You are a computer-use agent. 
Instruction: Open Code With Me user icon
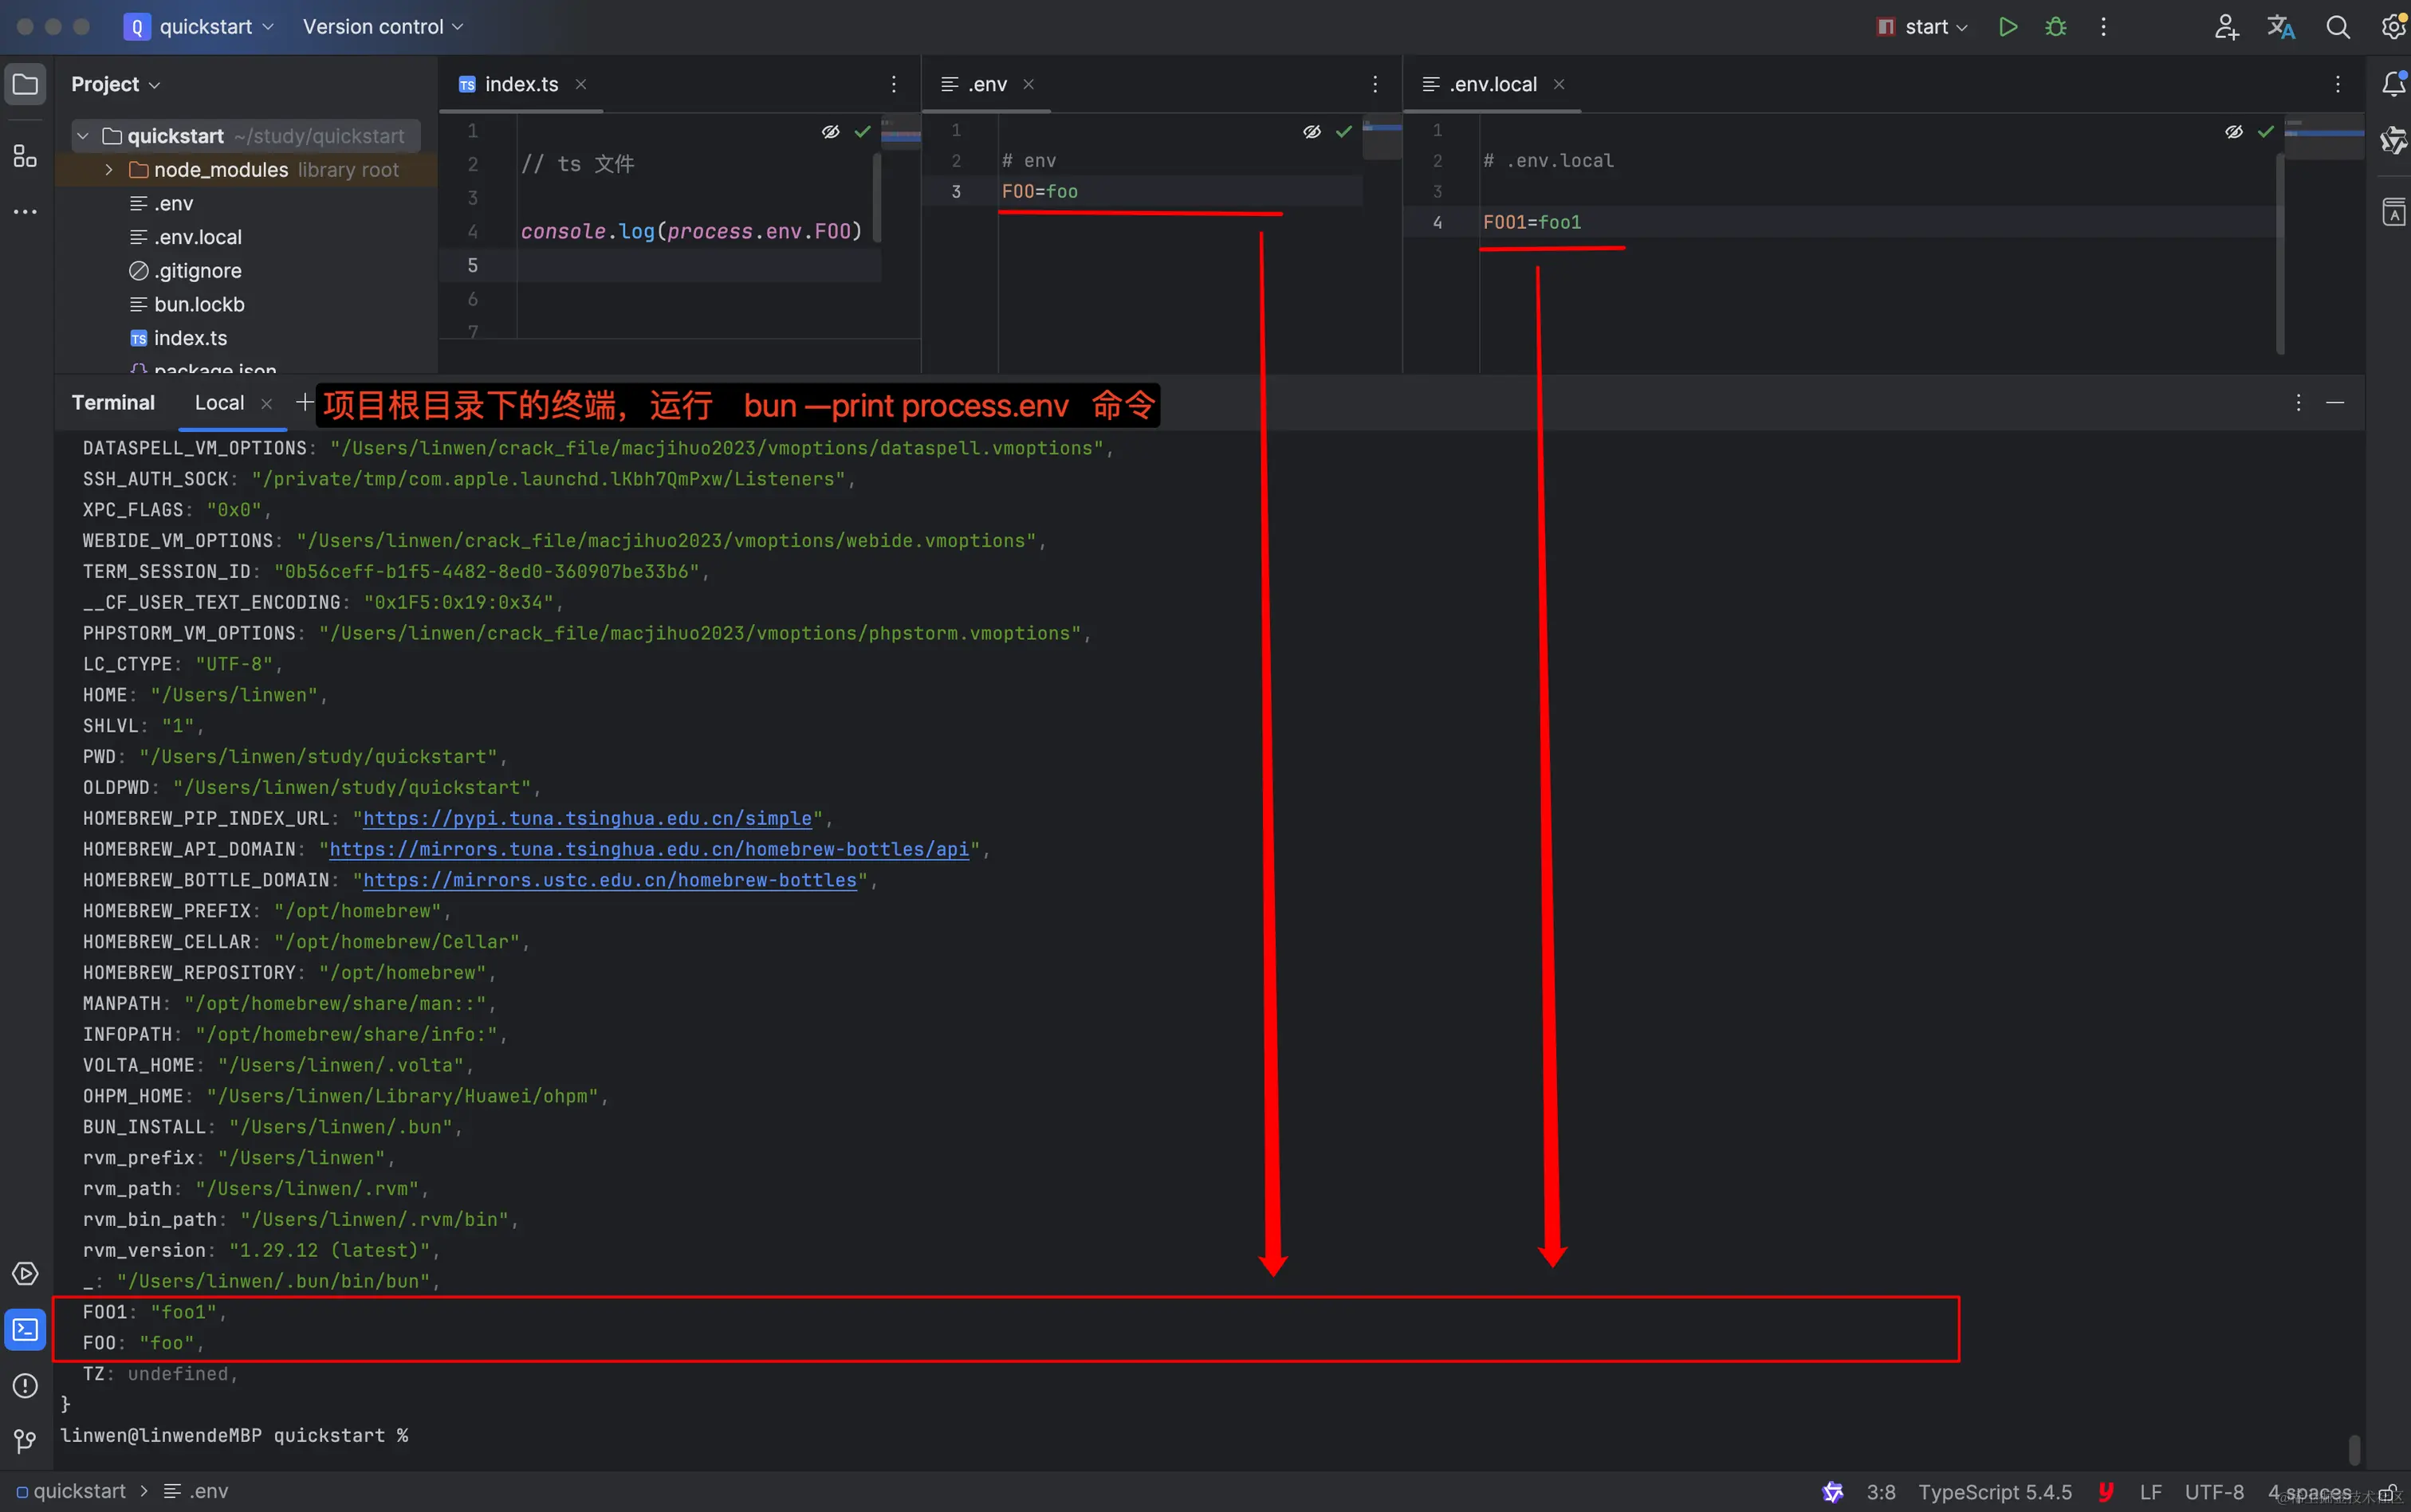tap(2226, 27)
